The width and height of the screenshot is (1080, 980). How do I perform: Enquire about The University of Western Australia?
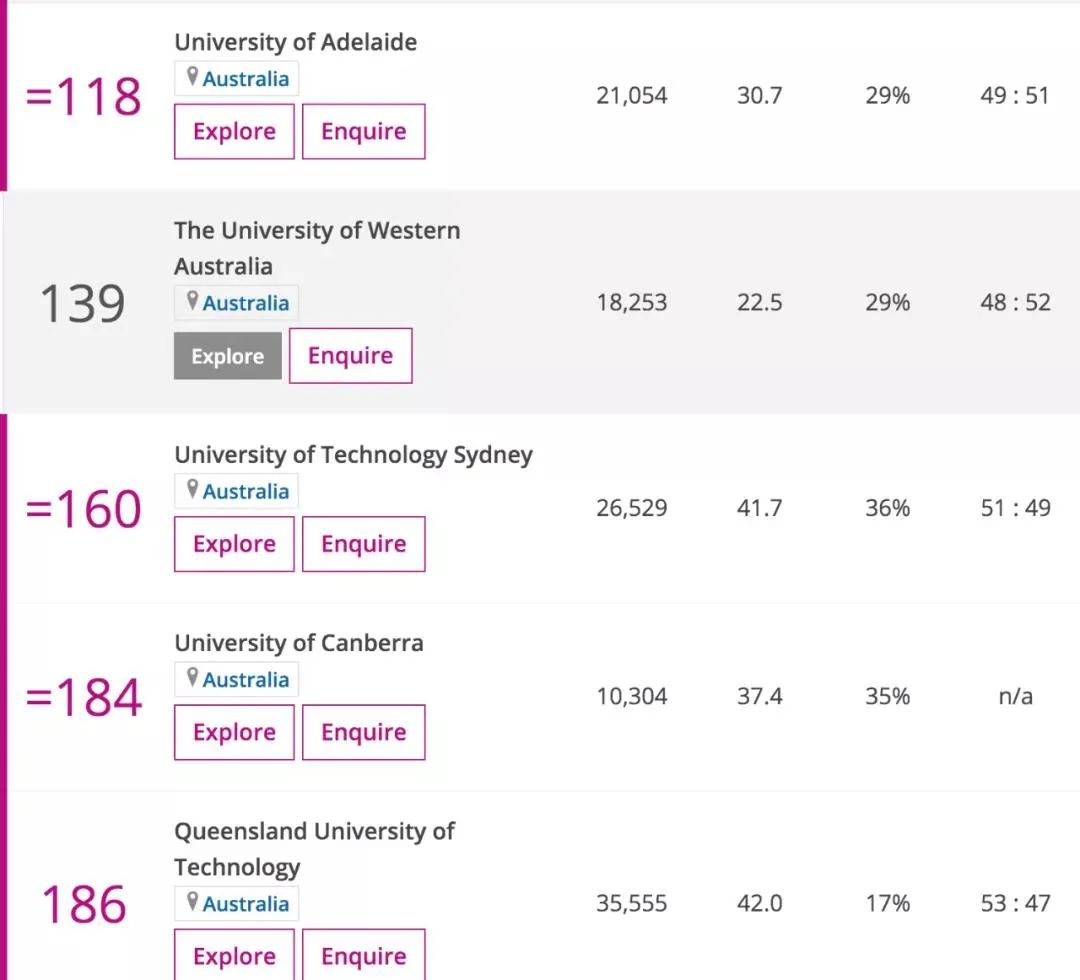(x=351, y=355)
